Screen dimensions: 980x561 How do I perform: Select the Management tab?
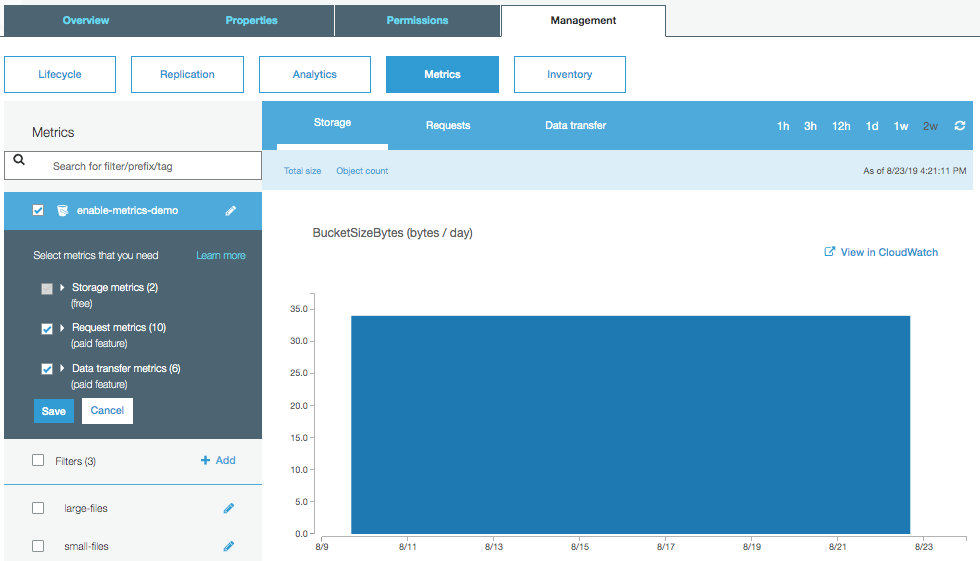[583, 21]
